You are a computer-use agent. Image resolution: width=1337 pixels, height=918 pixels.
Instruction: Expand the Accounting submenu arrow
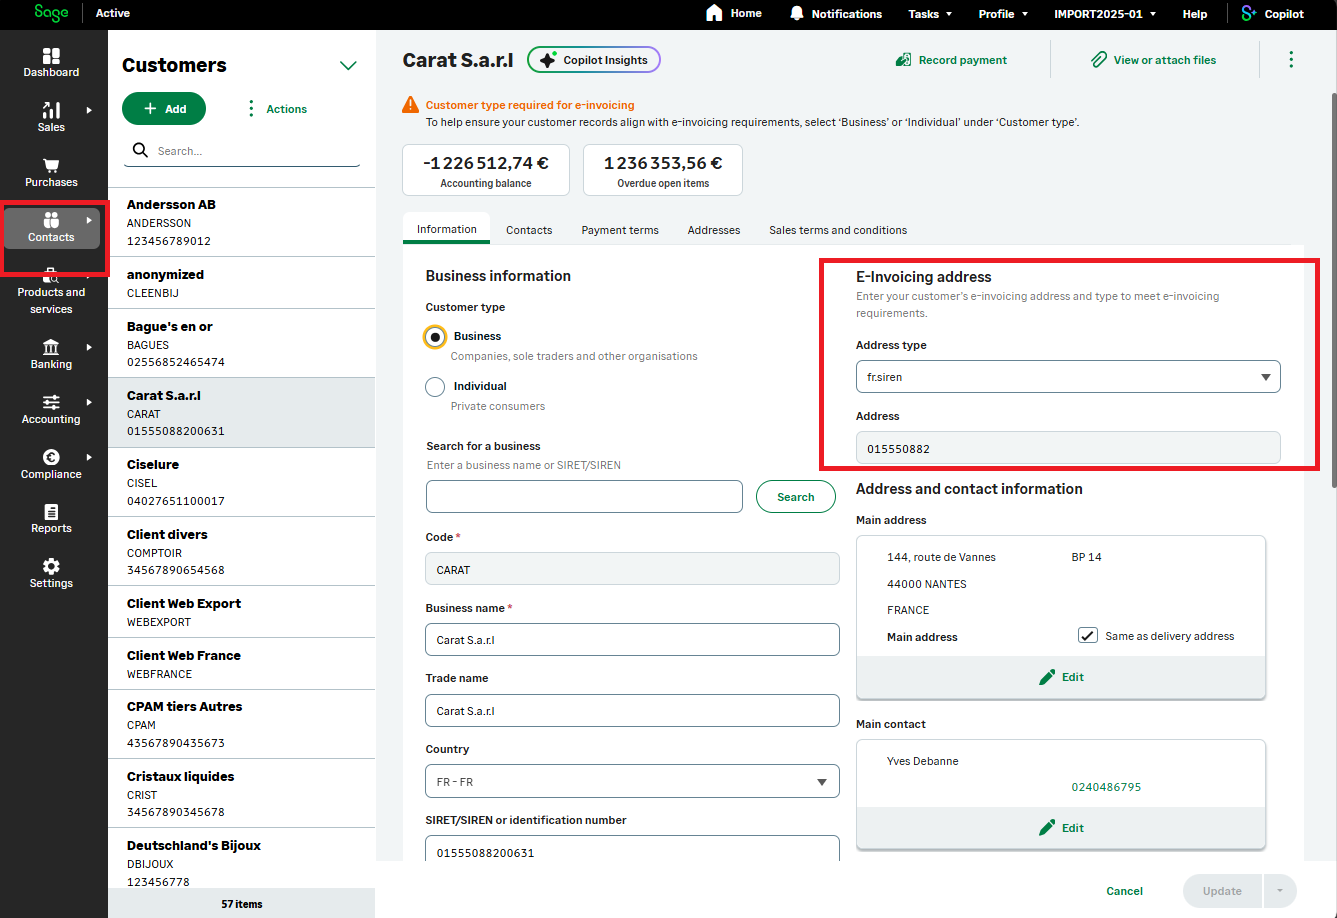pyautogui.click(x=89, y=402)
